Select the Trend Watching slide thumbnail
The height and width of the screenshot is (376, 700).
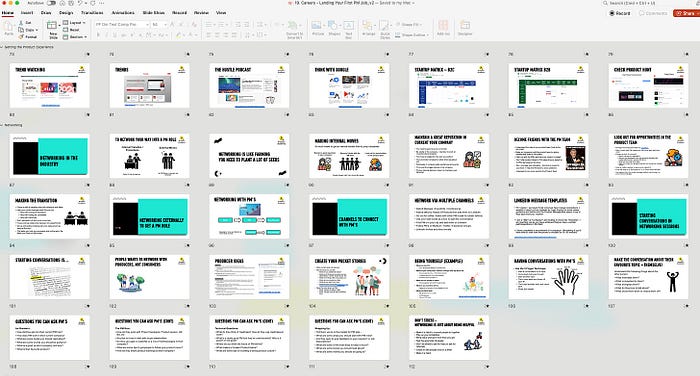50,85
